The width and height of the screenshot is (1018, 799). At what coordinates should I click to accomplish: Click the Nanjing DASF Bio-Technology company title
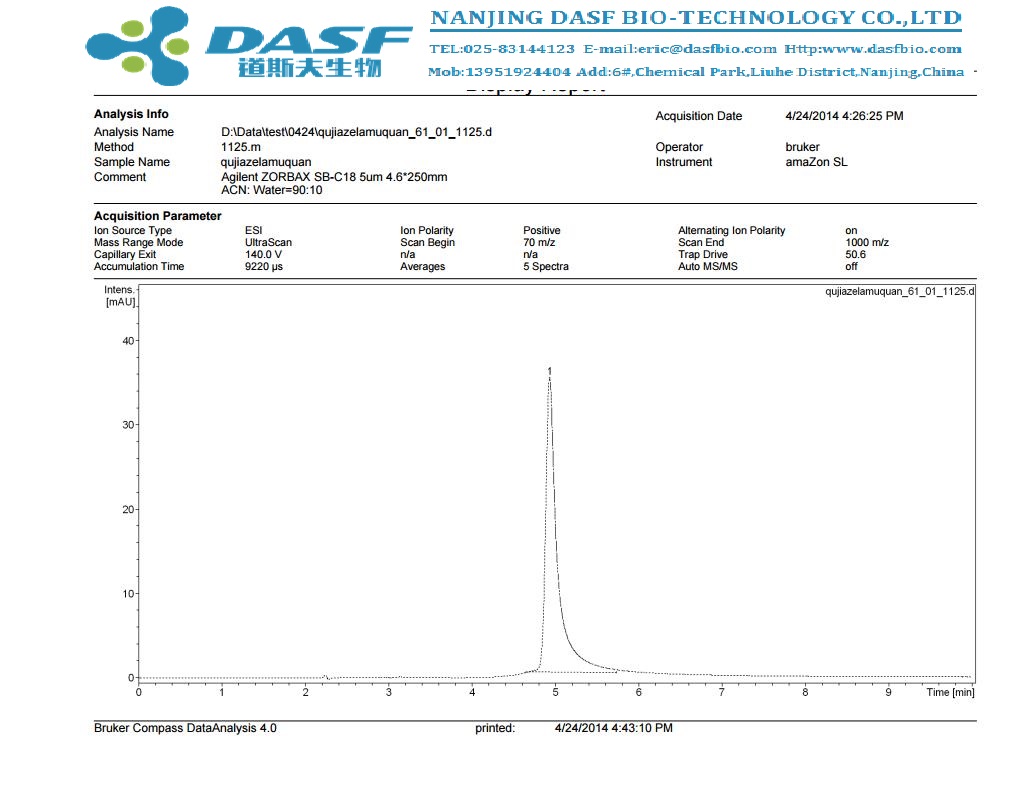click(695, 18)
